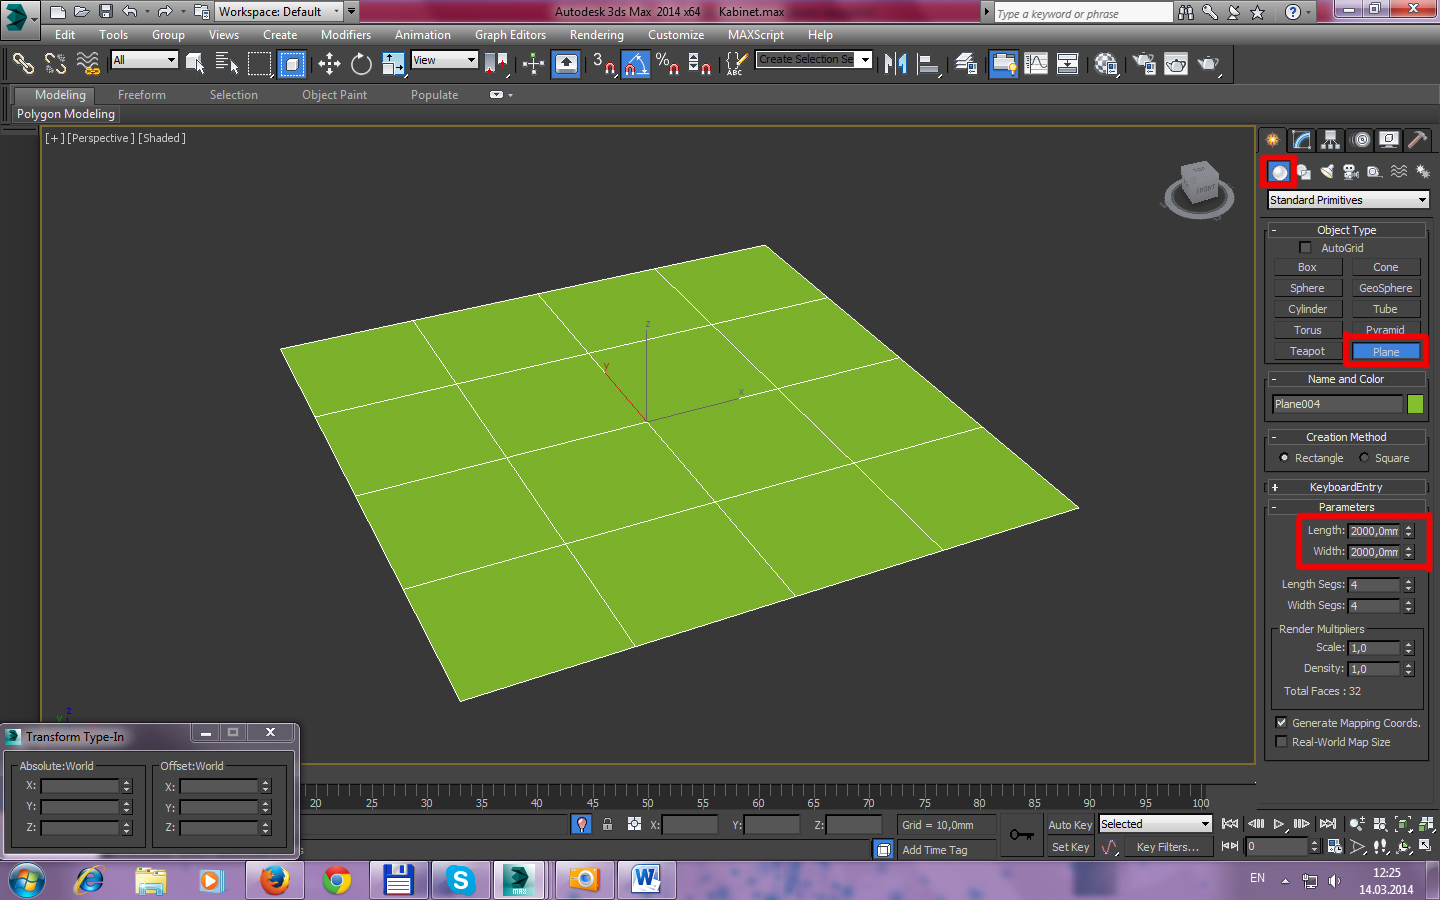Enable the AutoGrid checkbox
1440x900 pixels.
point(1305,248)
